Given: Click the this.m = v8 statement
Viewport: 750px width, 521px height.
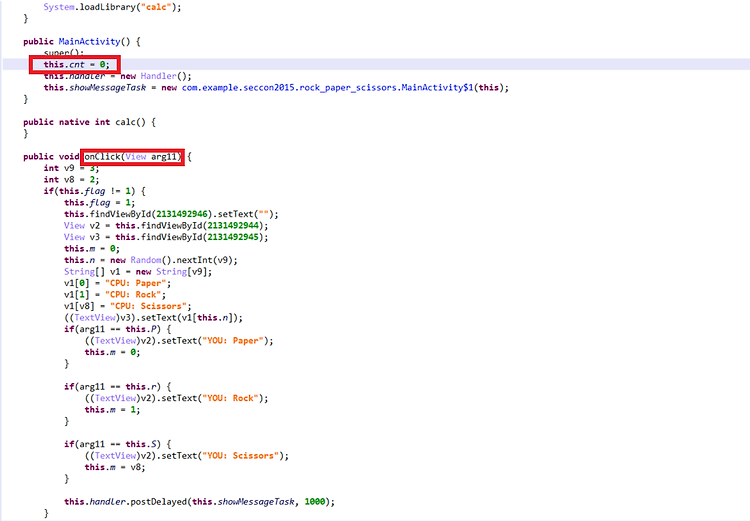Looking at the screenshot, I should coord(115,467).
